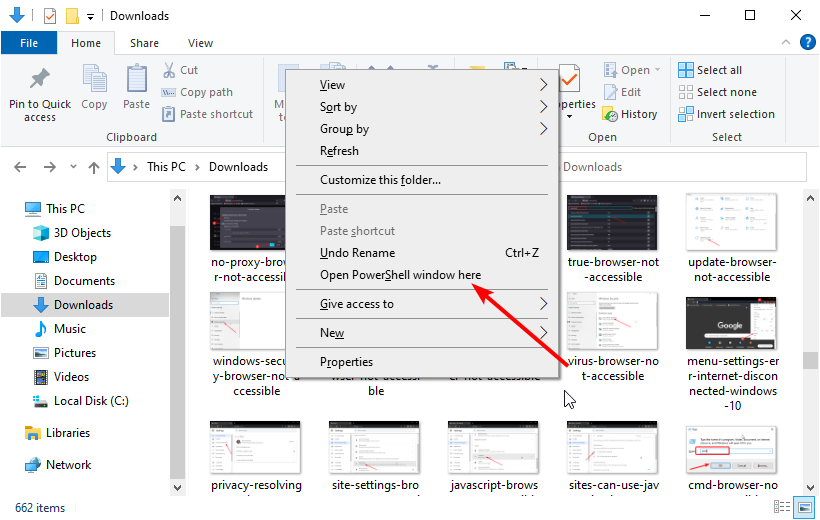Screen dimensions: 820x520
Task: Click the Pin to Quick access icon
Action: click(x=40, y=79)
